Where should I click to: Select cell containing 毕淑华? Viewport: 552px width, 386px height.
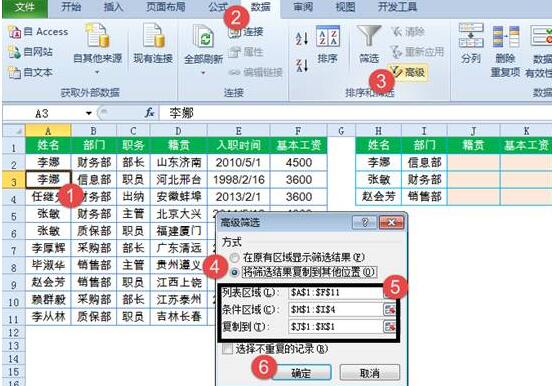(x=48, y=265)
